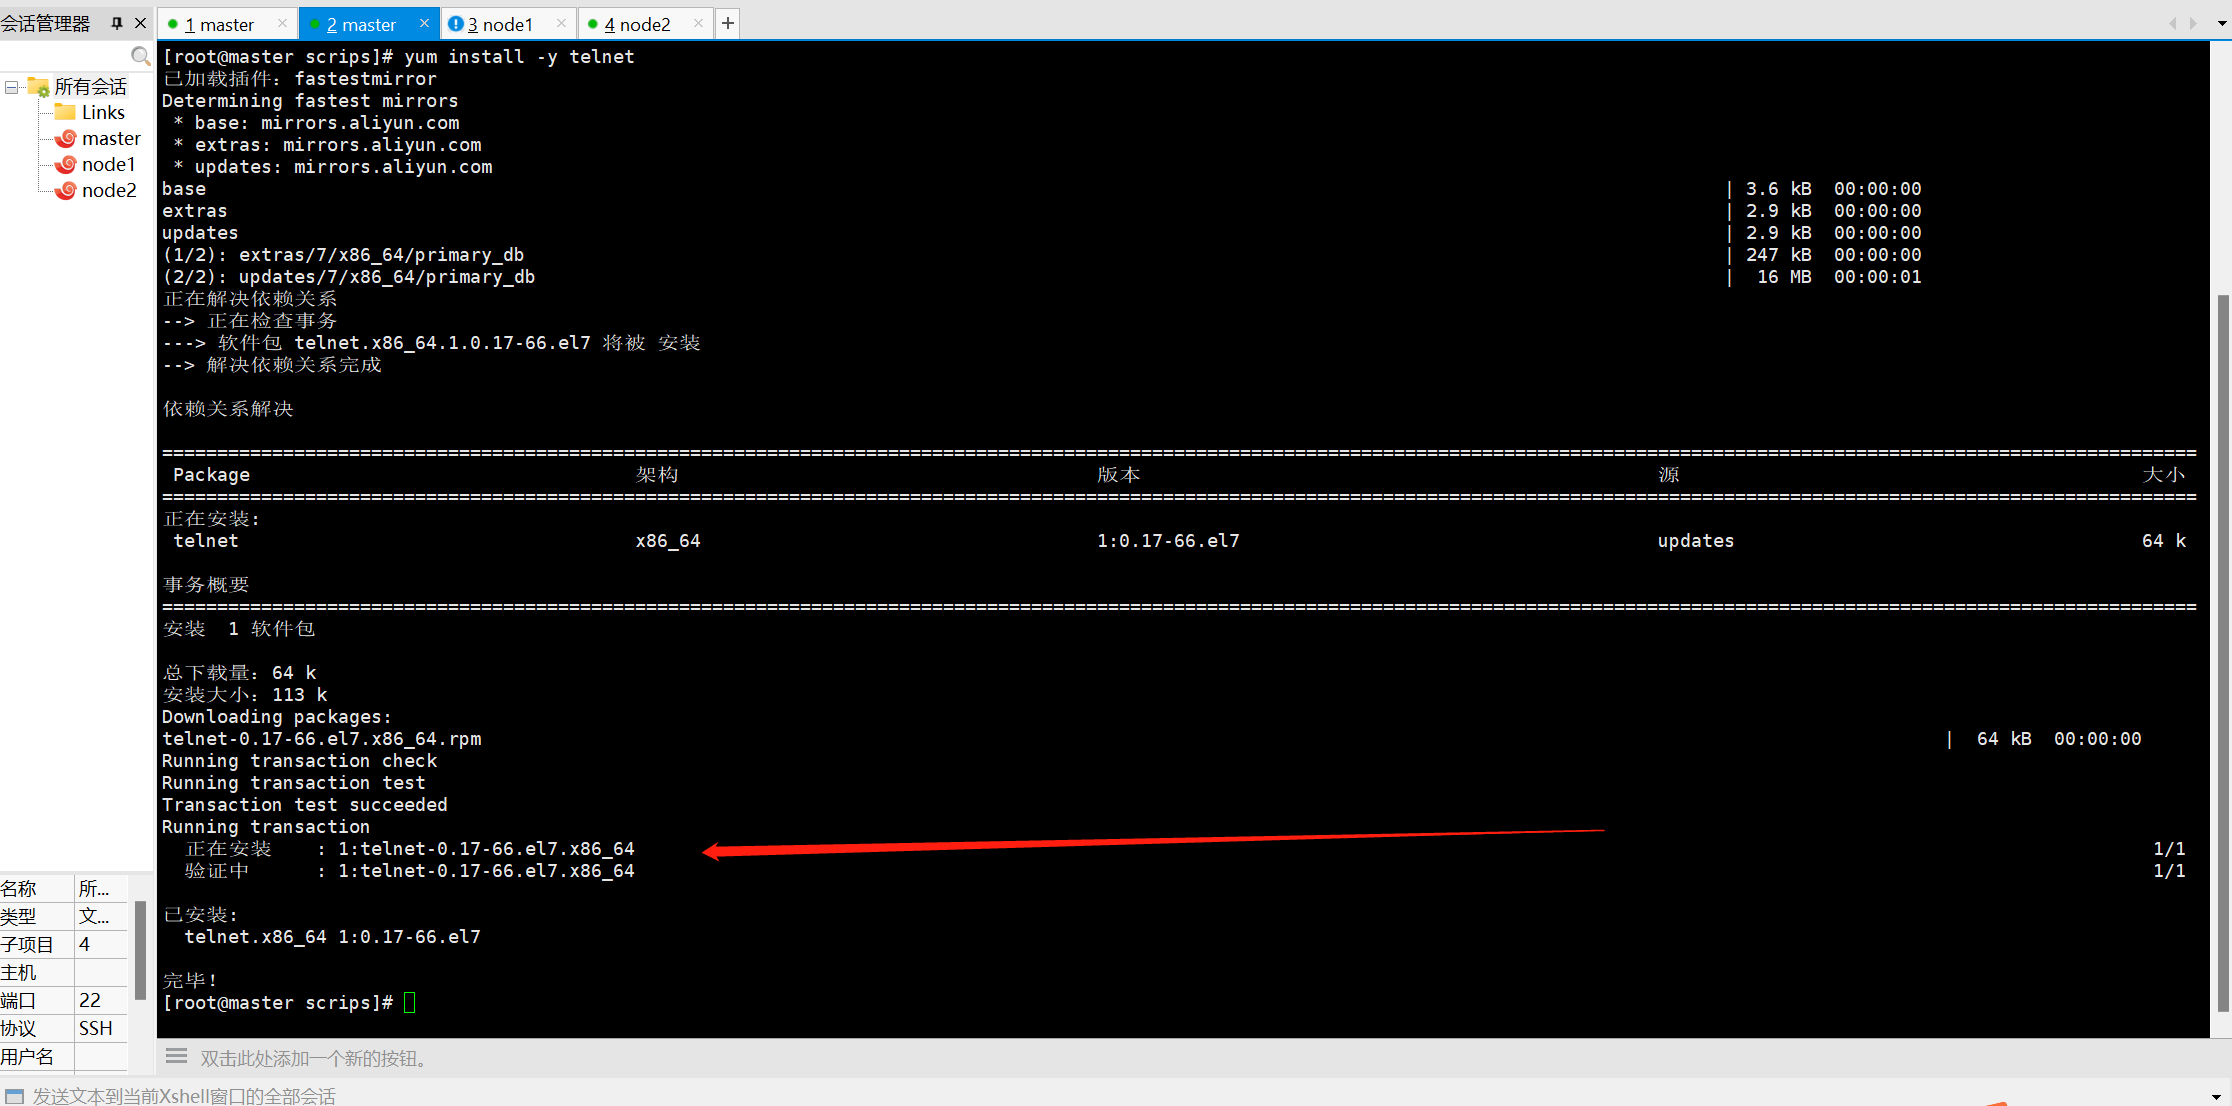Close the active 2 master tab
2232x1106 pixels.
[x=424, y=23]
